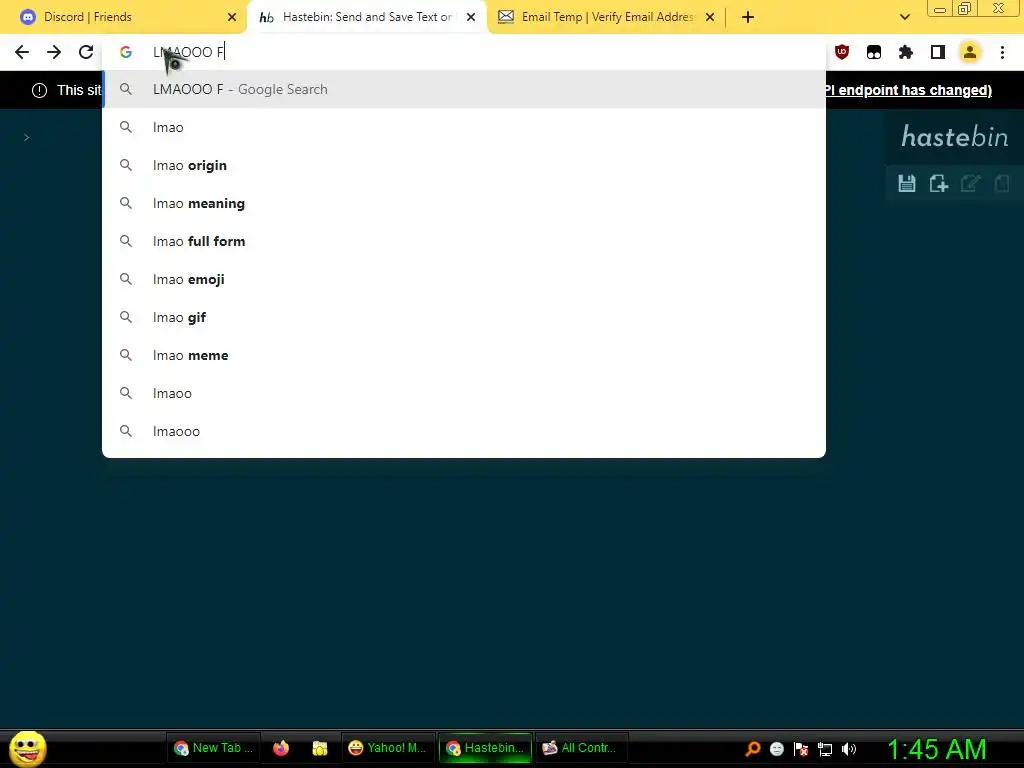
Task: Open the Extensions puzzle piece menu
Action: tap(906, 52)
